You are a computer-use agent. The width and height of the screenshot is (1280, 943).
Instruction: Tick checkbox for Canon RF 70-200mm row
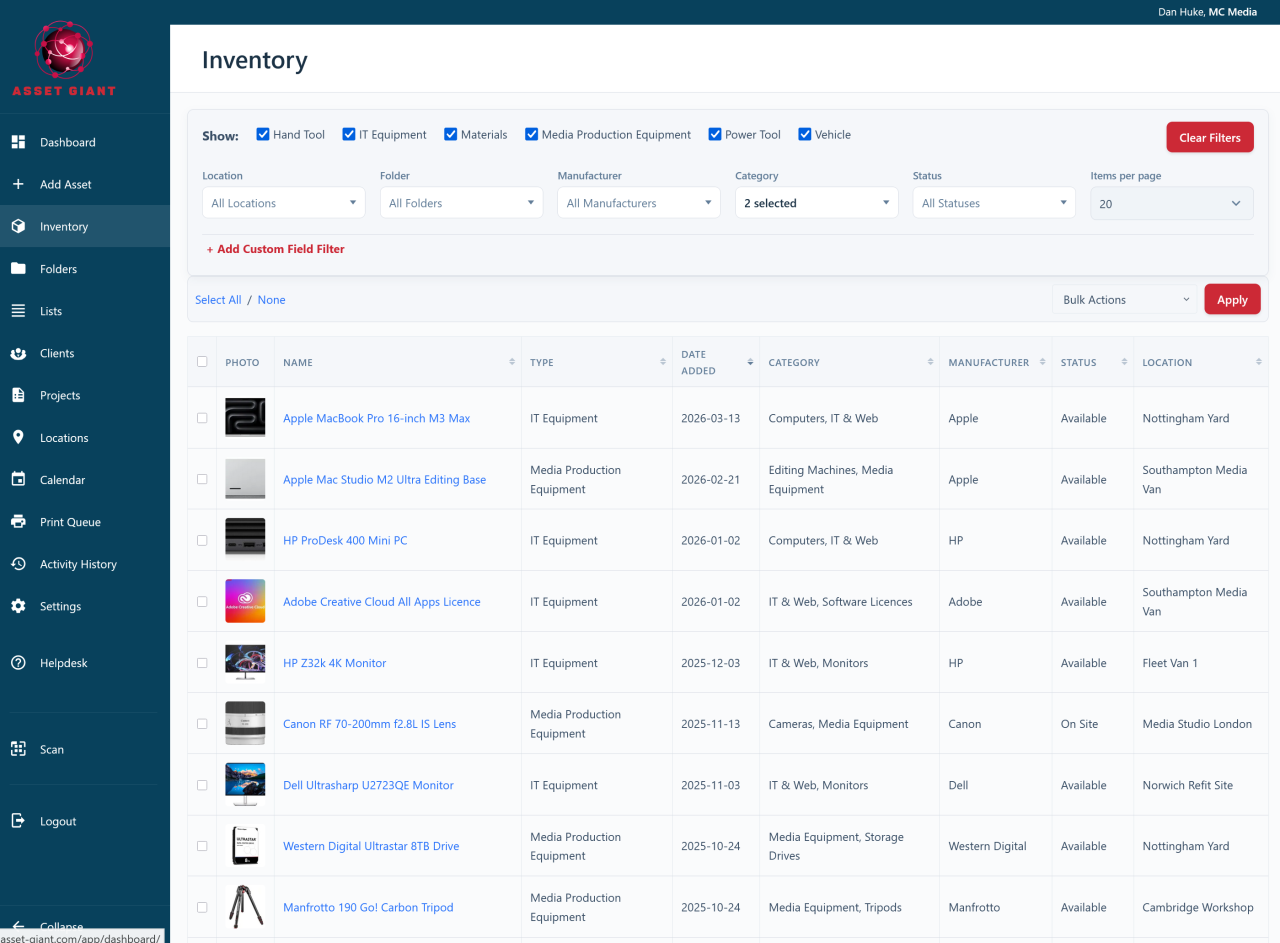coord(202,724)
